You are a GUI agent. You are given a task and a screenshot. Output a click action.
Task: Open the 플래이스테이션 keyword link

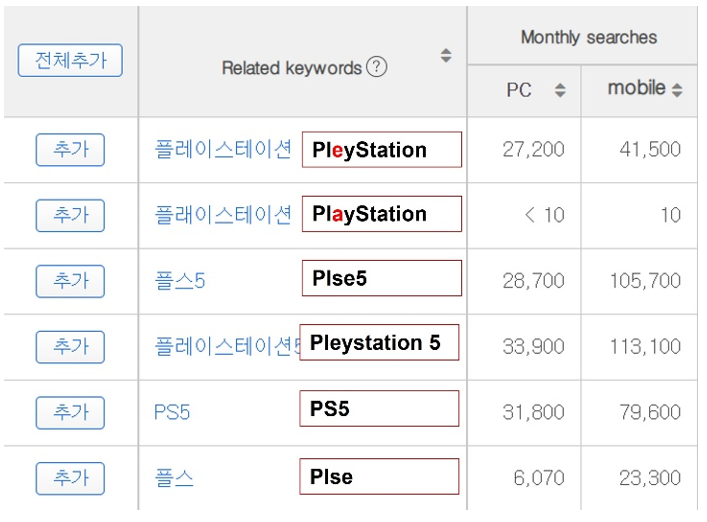(x=223, y=215)
